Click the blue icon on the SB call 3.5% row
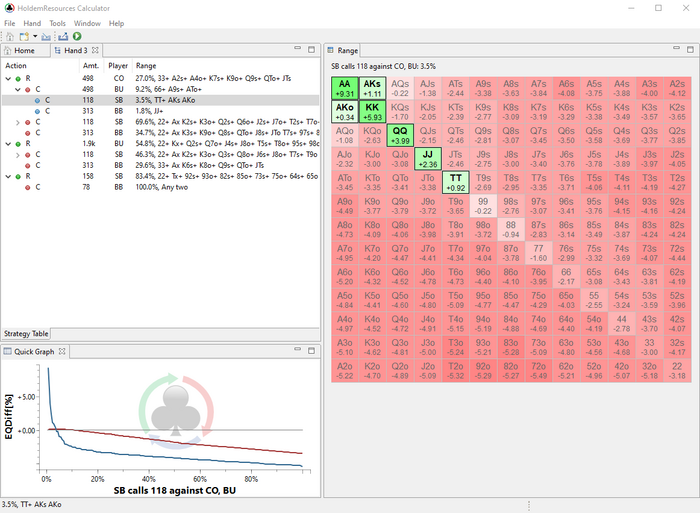Viewport: 700px width, 513px height. (37, 100)
